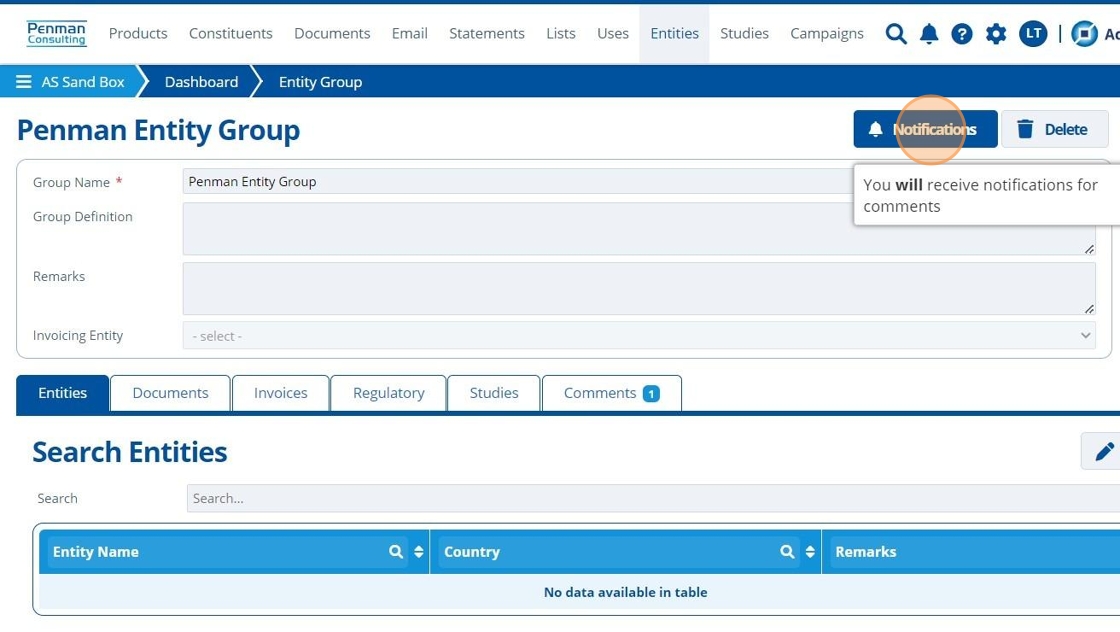The width and height of the screenshot is (1120, 632).
Task: Click the Delete button
Action: (x=1054, y=129)
